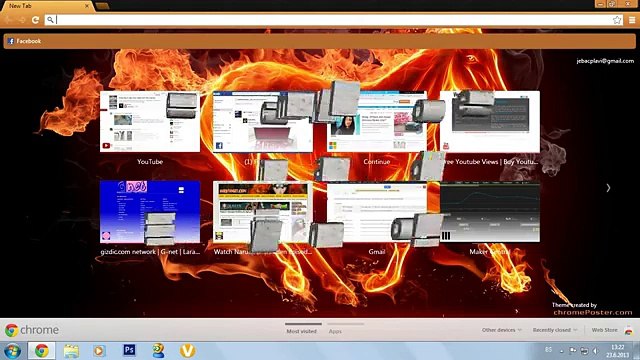Open the Facebook bookmark
Viewport: 640px width, 360px height.
tap(24, 41)
